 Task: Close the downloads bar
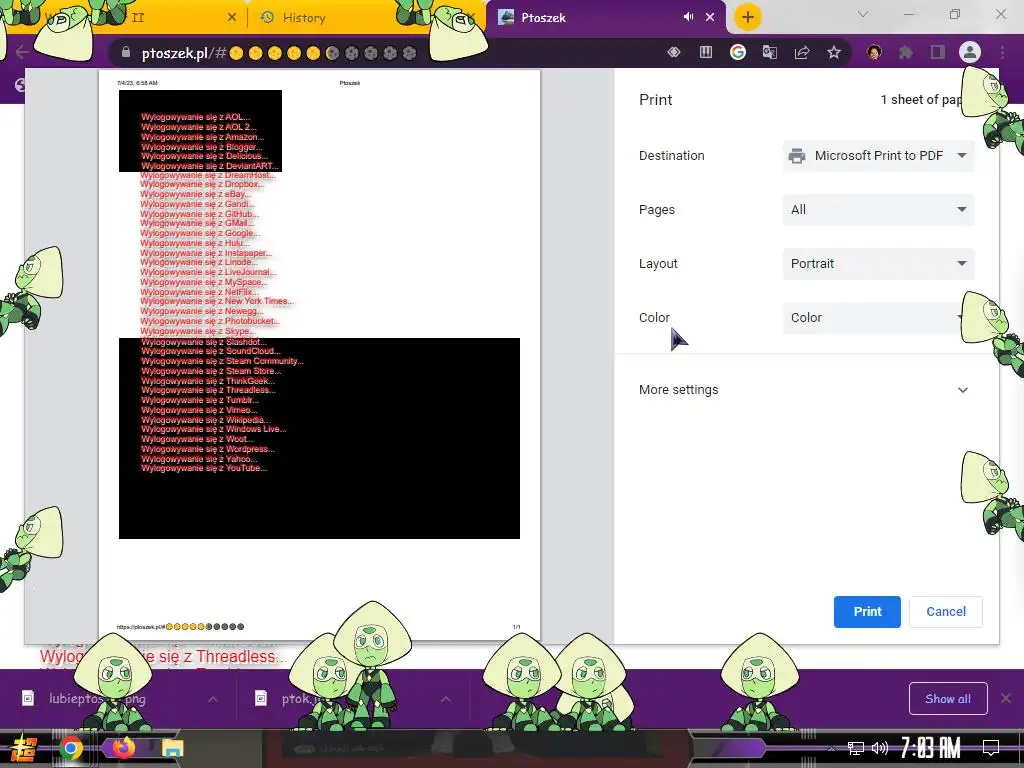pyautogui.click(x=1006, y=699)
